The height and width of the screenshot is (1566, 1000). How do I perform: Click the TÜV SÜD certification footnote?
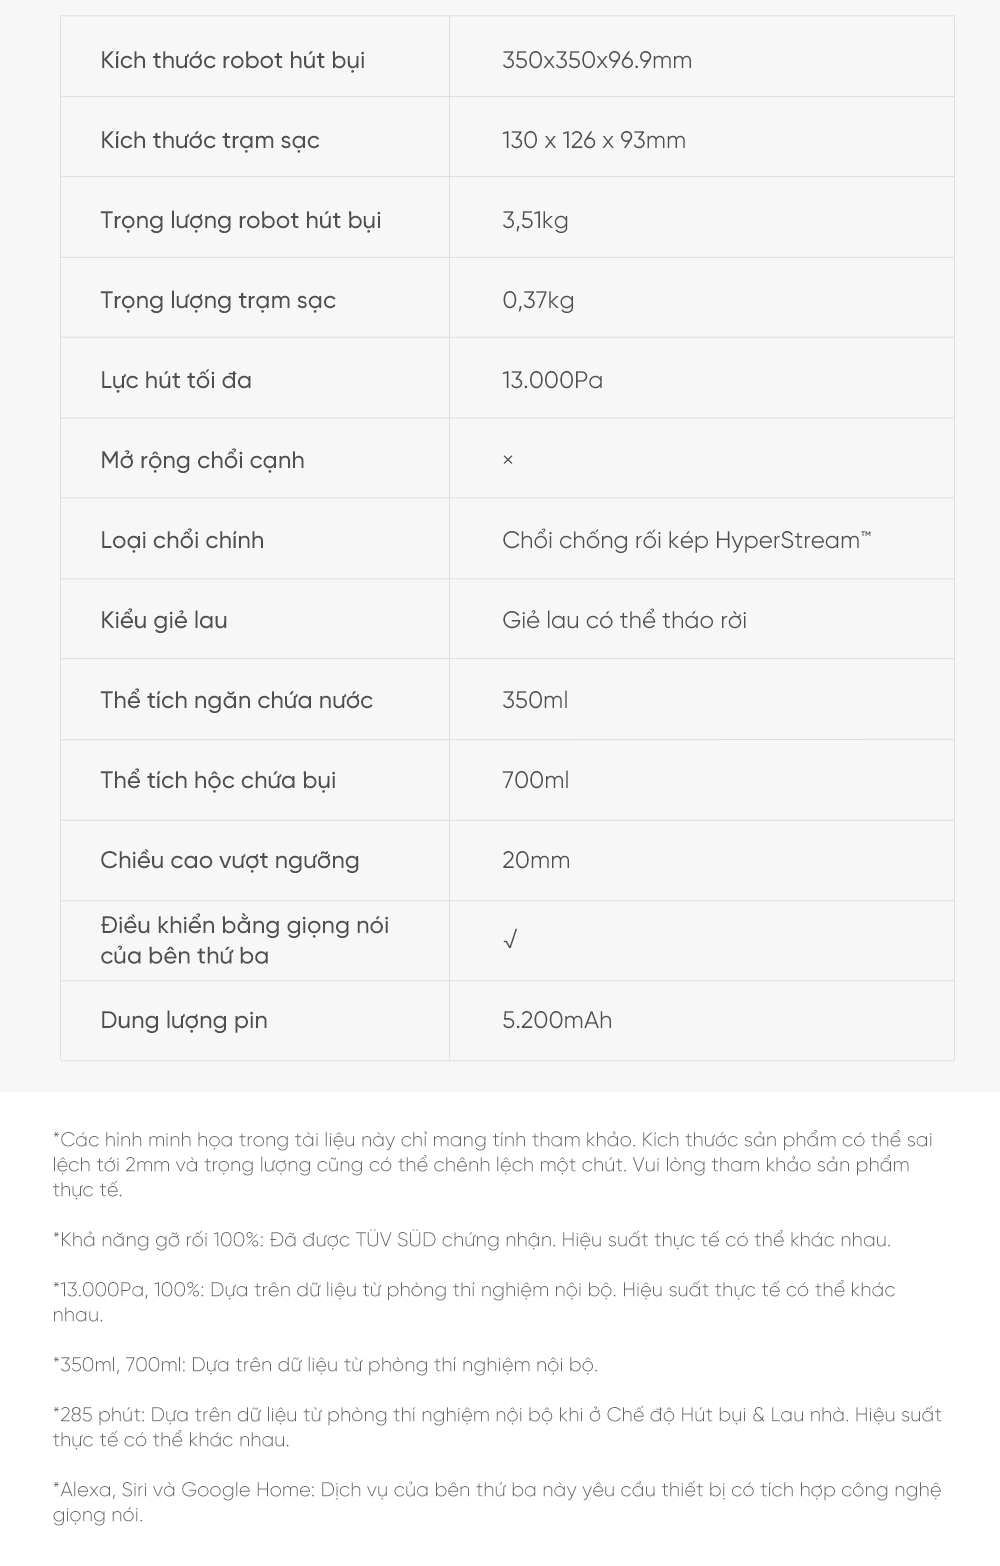tap(471, 1240)
